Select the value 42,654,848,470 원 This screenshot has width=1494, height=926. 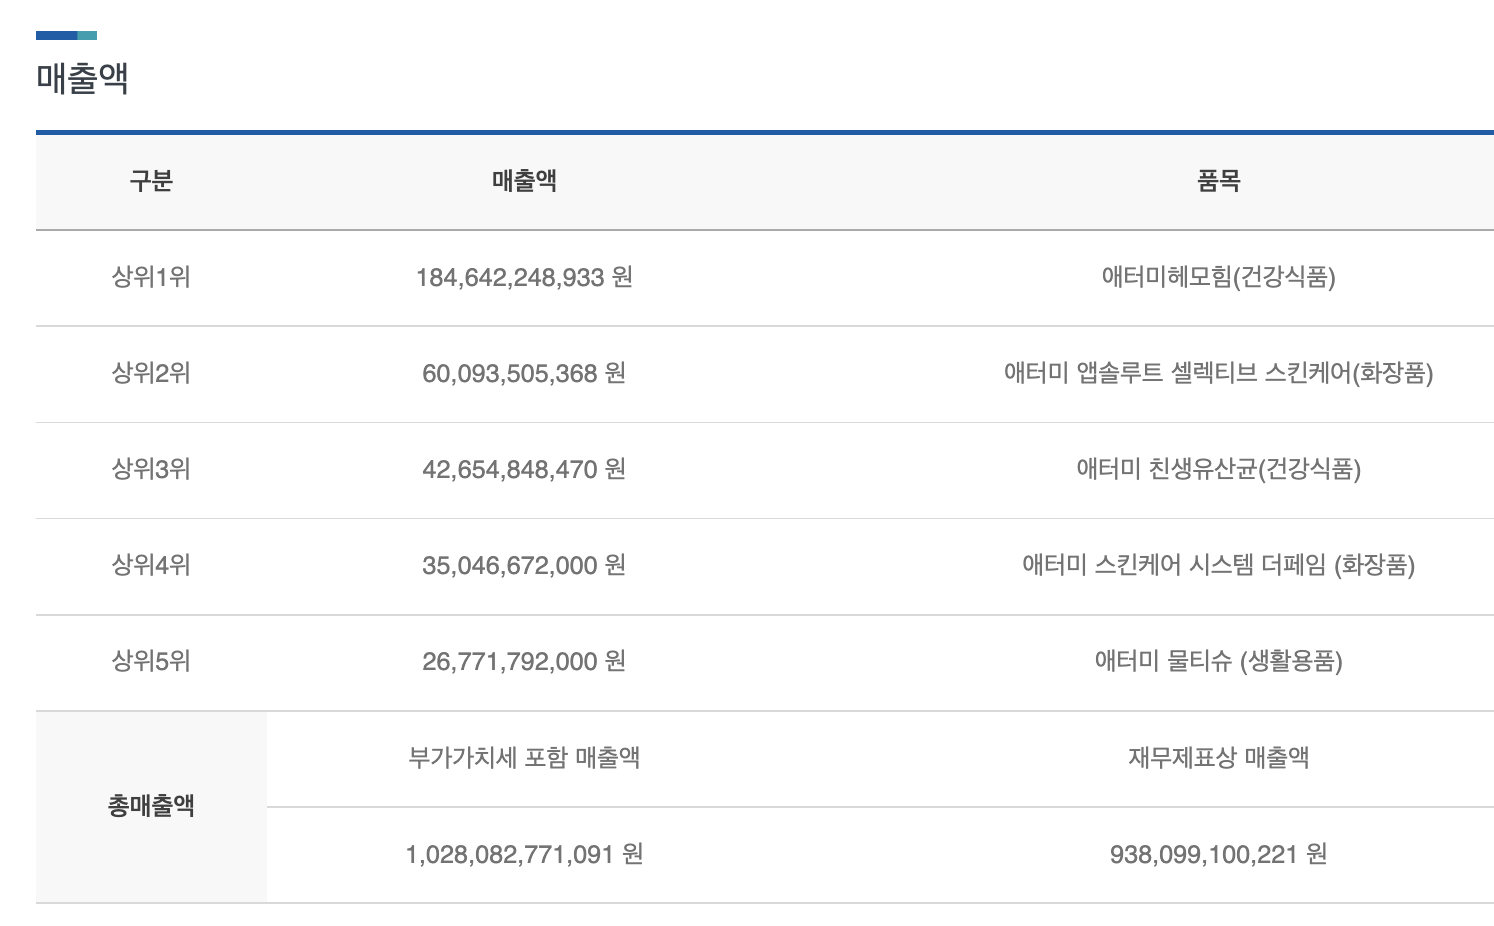524,469
